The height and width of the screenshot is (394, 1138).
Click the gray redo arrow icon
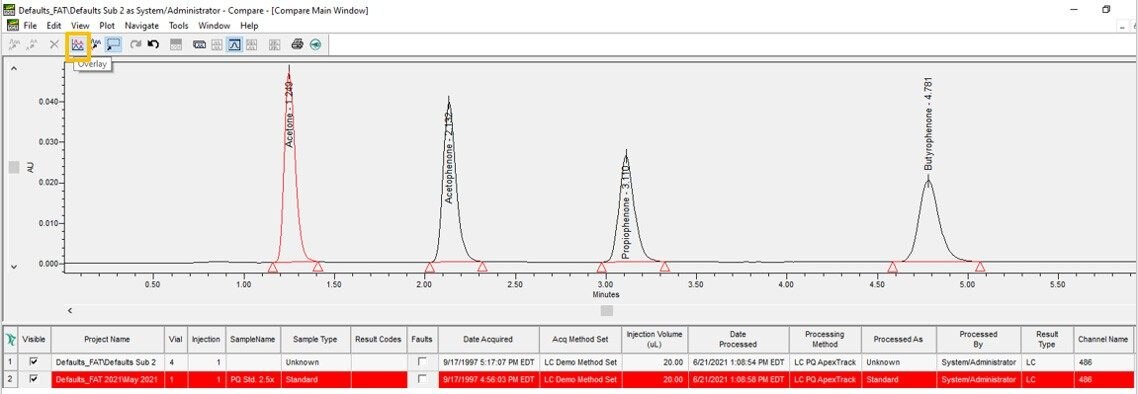pyautogui.click(x=135, y=44)
